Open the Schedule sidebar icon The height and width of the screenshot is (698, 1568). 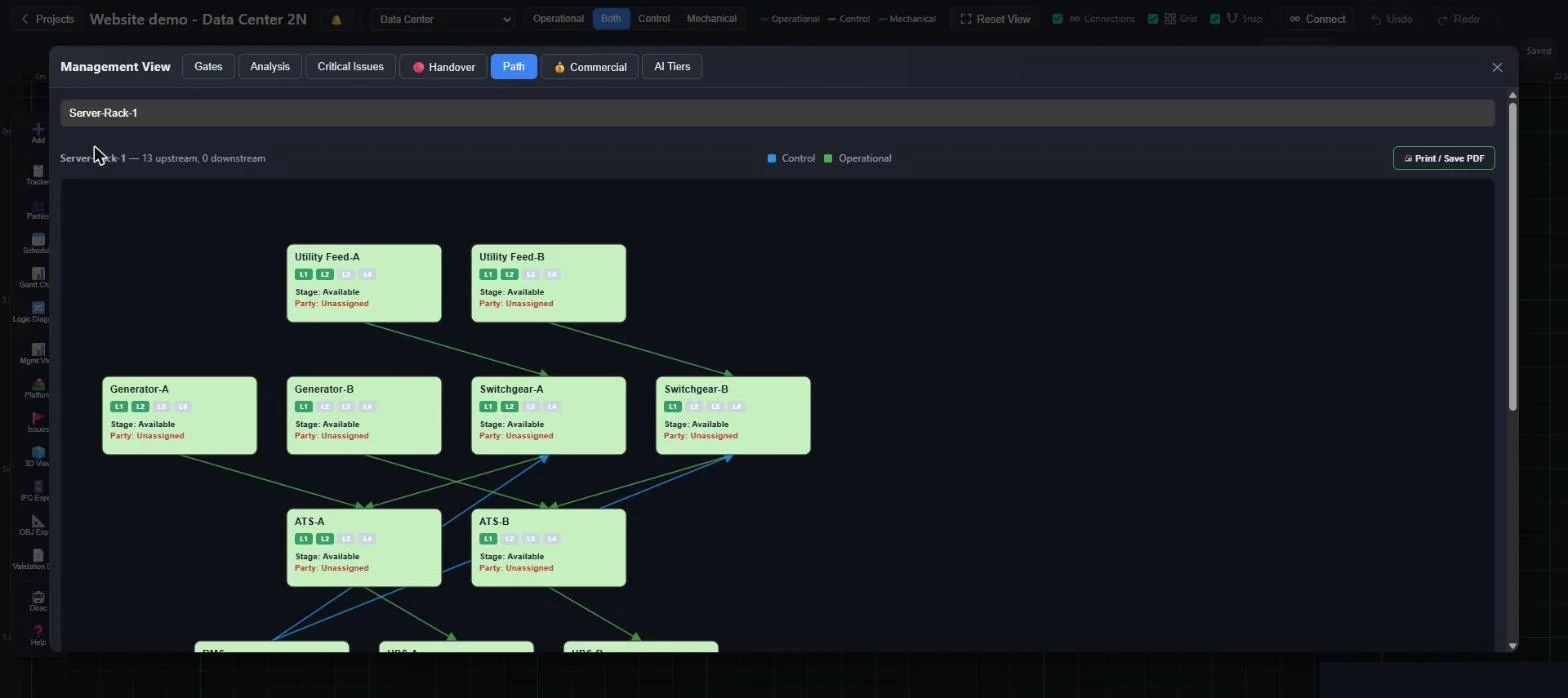(x=38, y=243)
